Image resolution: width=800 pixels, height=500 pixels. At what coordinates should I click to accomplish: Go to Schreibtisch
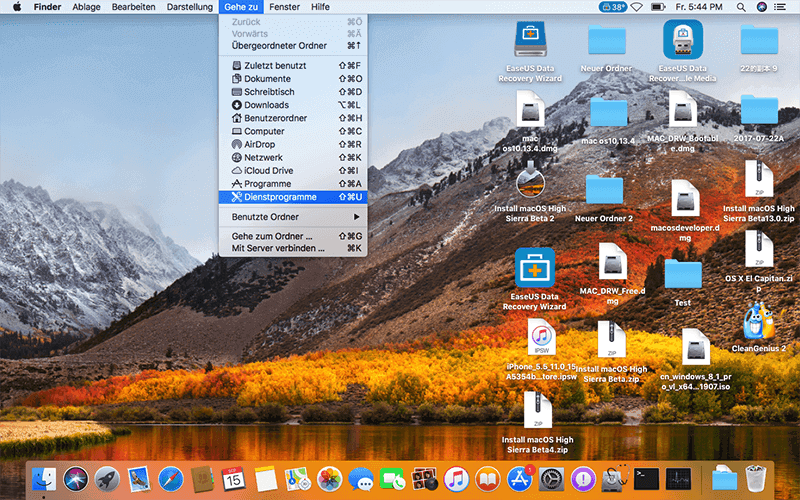[x=293, y=92]
